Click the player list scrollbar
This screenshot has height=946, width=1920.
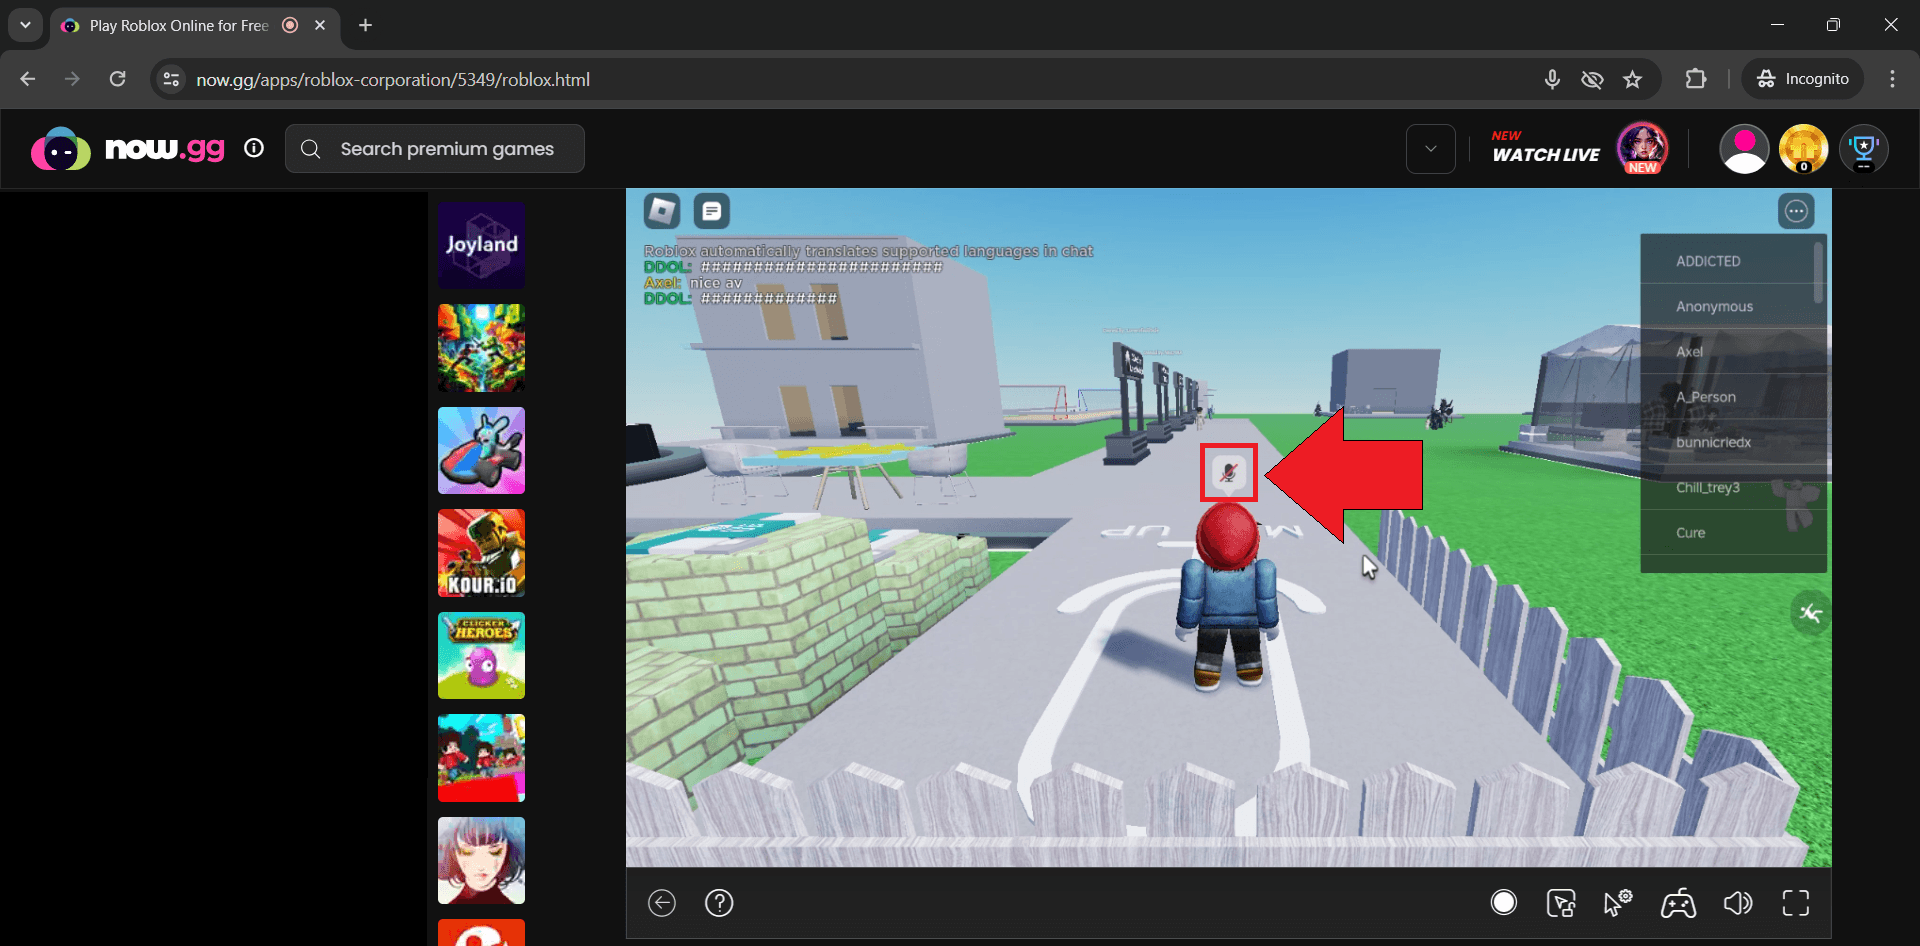coord(1818,273)
